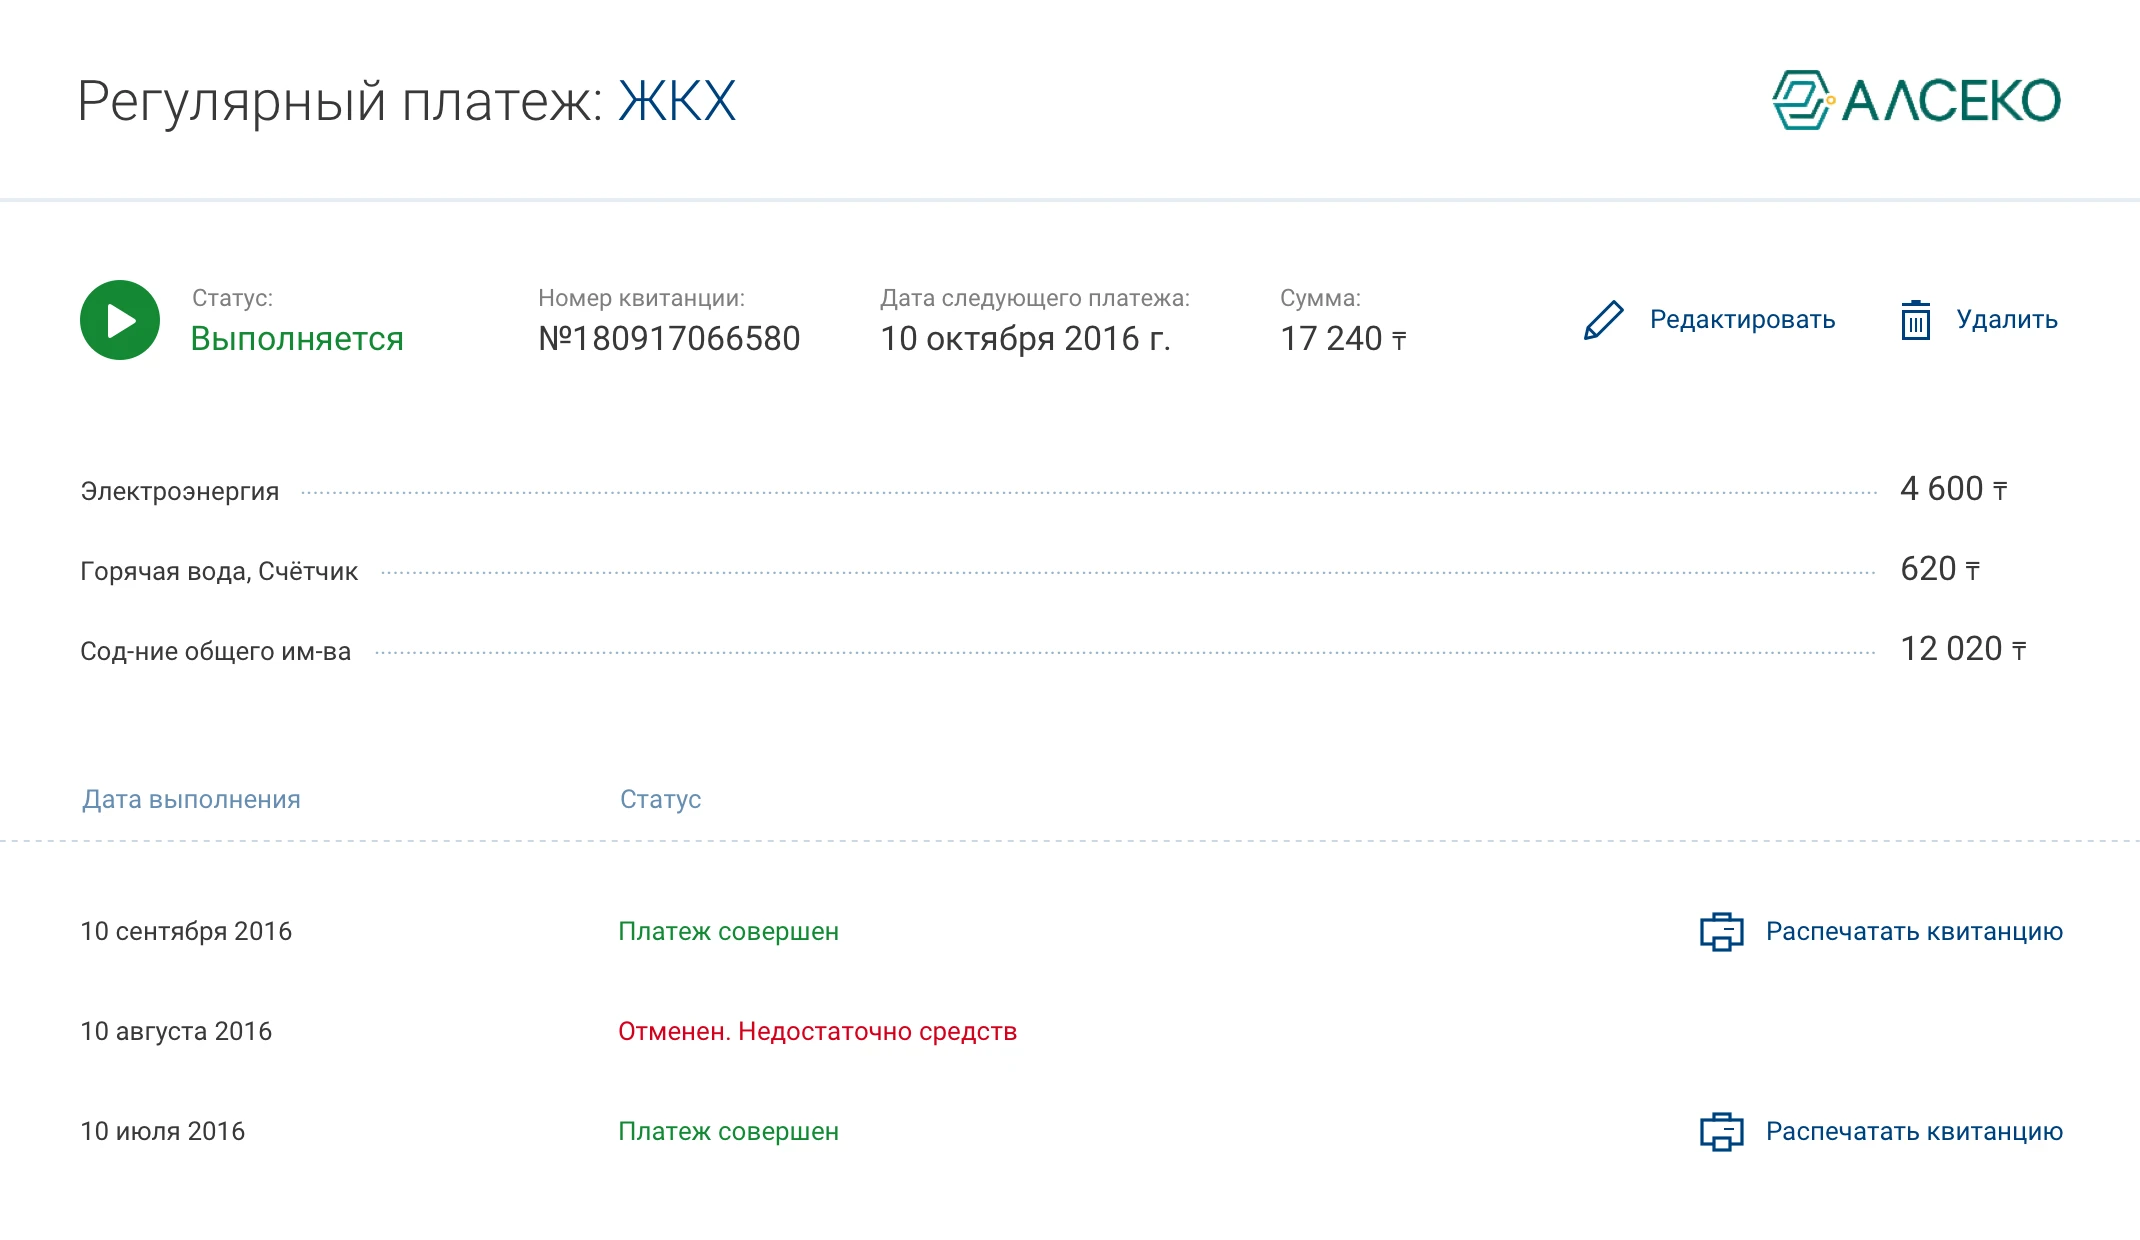Screen dimensions: 2140x1240
Task: Select the Горячая вода, Счётчик row
Action: pyautogui.click(x=219, y=572)
